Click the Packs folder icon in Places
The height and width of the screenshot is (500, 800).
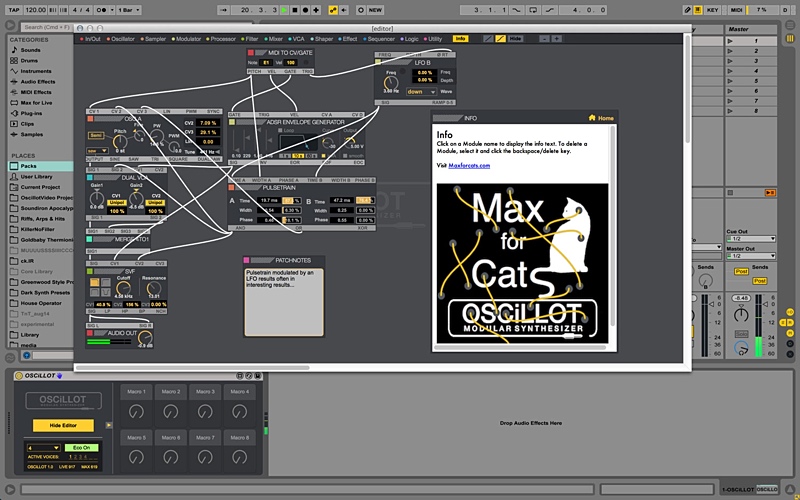14,166
